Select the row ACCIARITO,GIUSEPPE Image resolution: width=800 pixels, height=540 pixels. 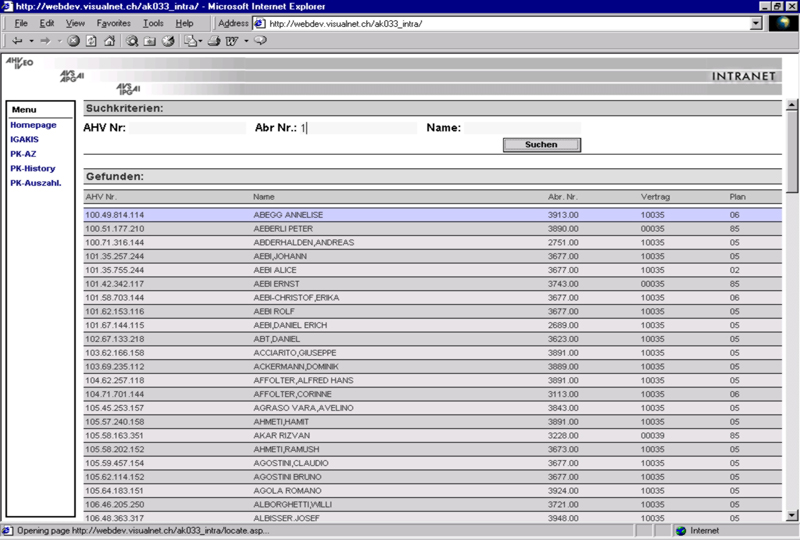[433, 353]
